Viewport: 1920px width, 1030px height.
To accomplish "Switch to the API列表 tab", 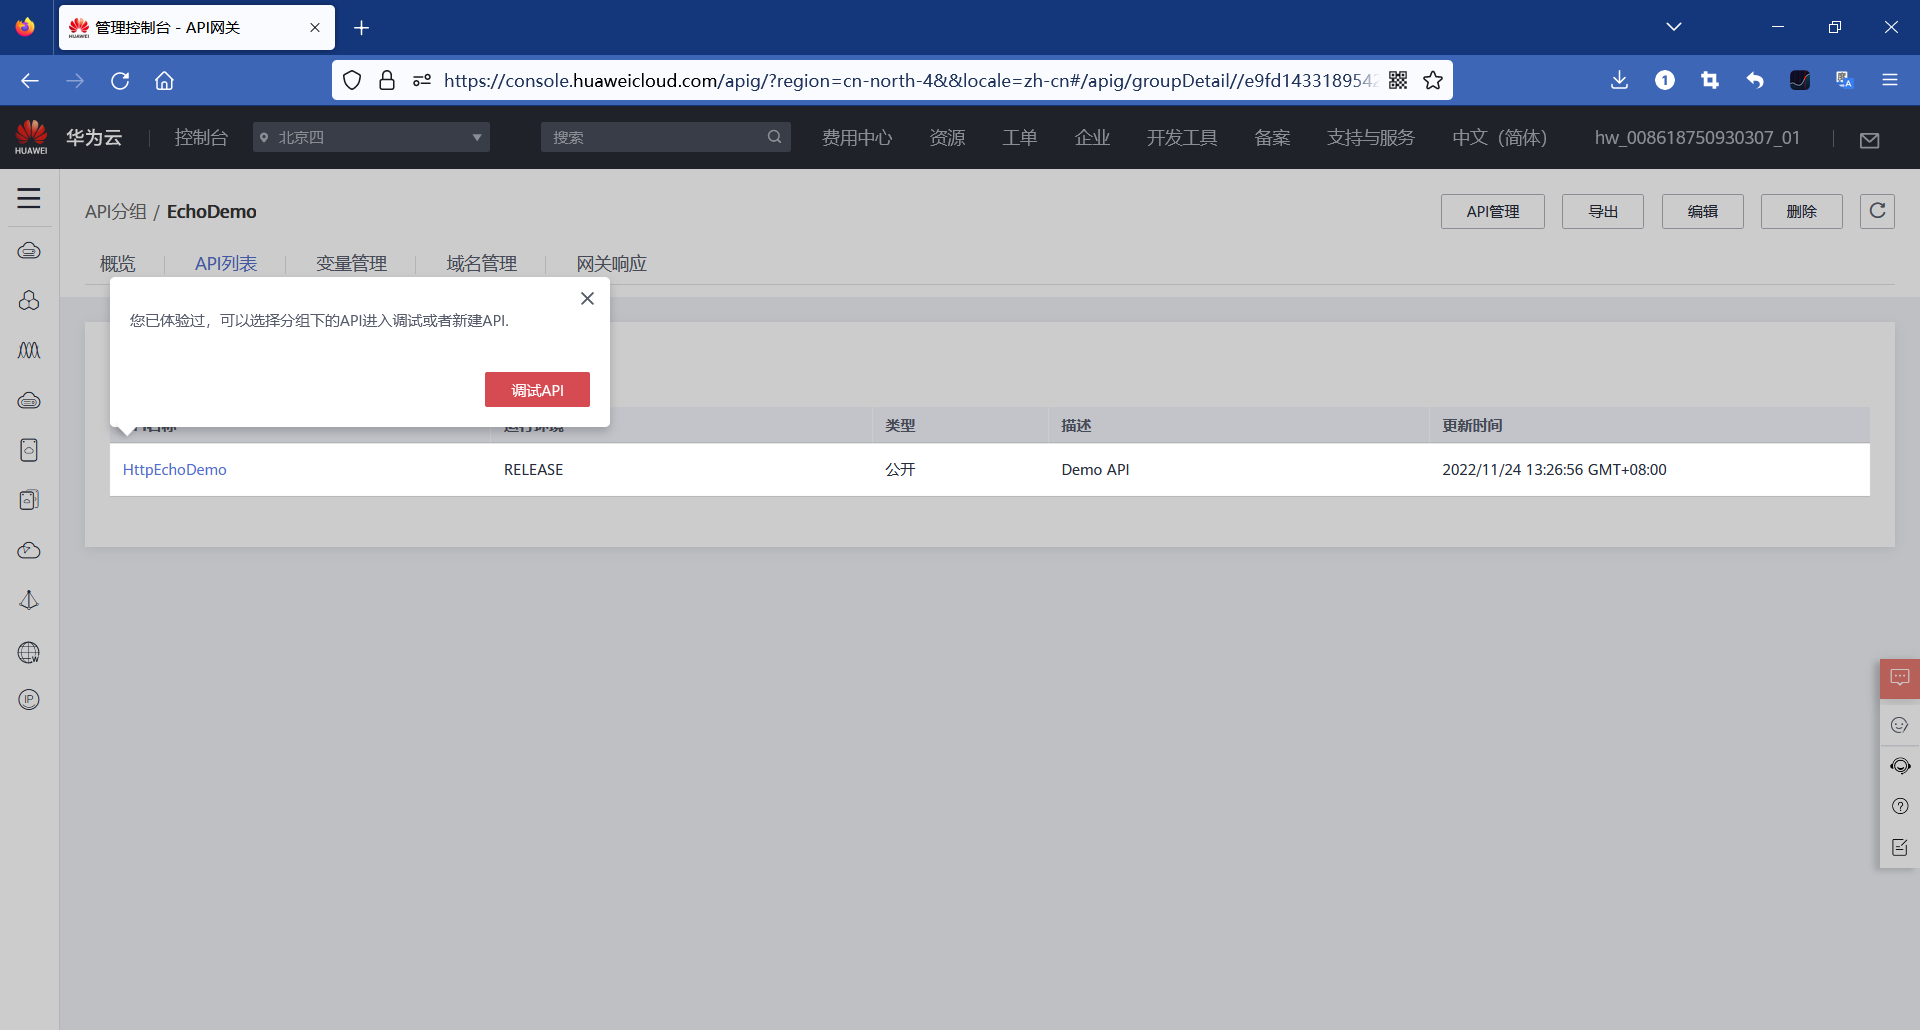I will click(x=226, y=263).
